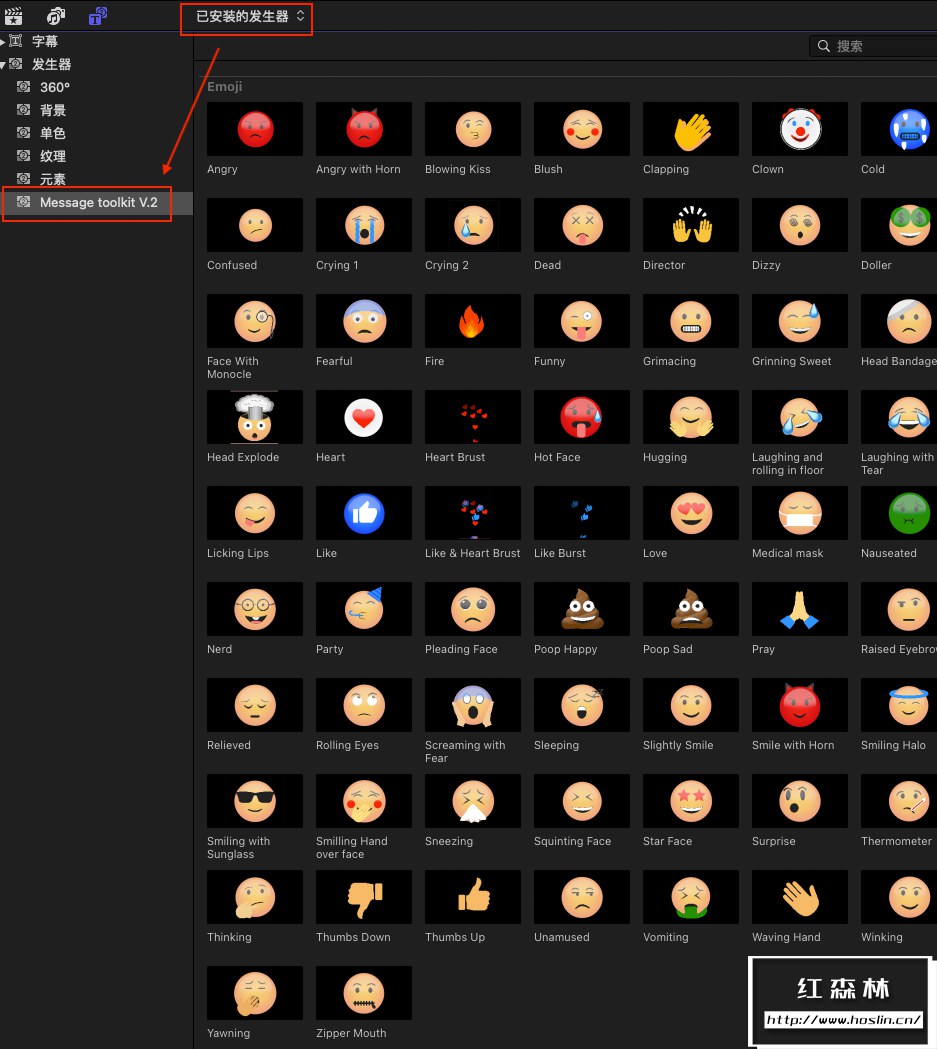Select the Heart Brust emoji
The image size is (937, 1049).
pyautogui.click(x=473, y=417)
